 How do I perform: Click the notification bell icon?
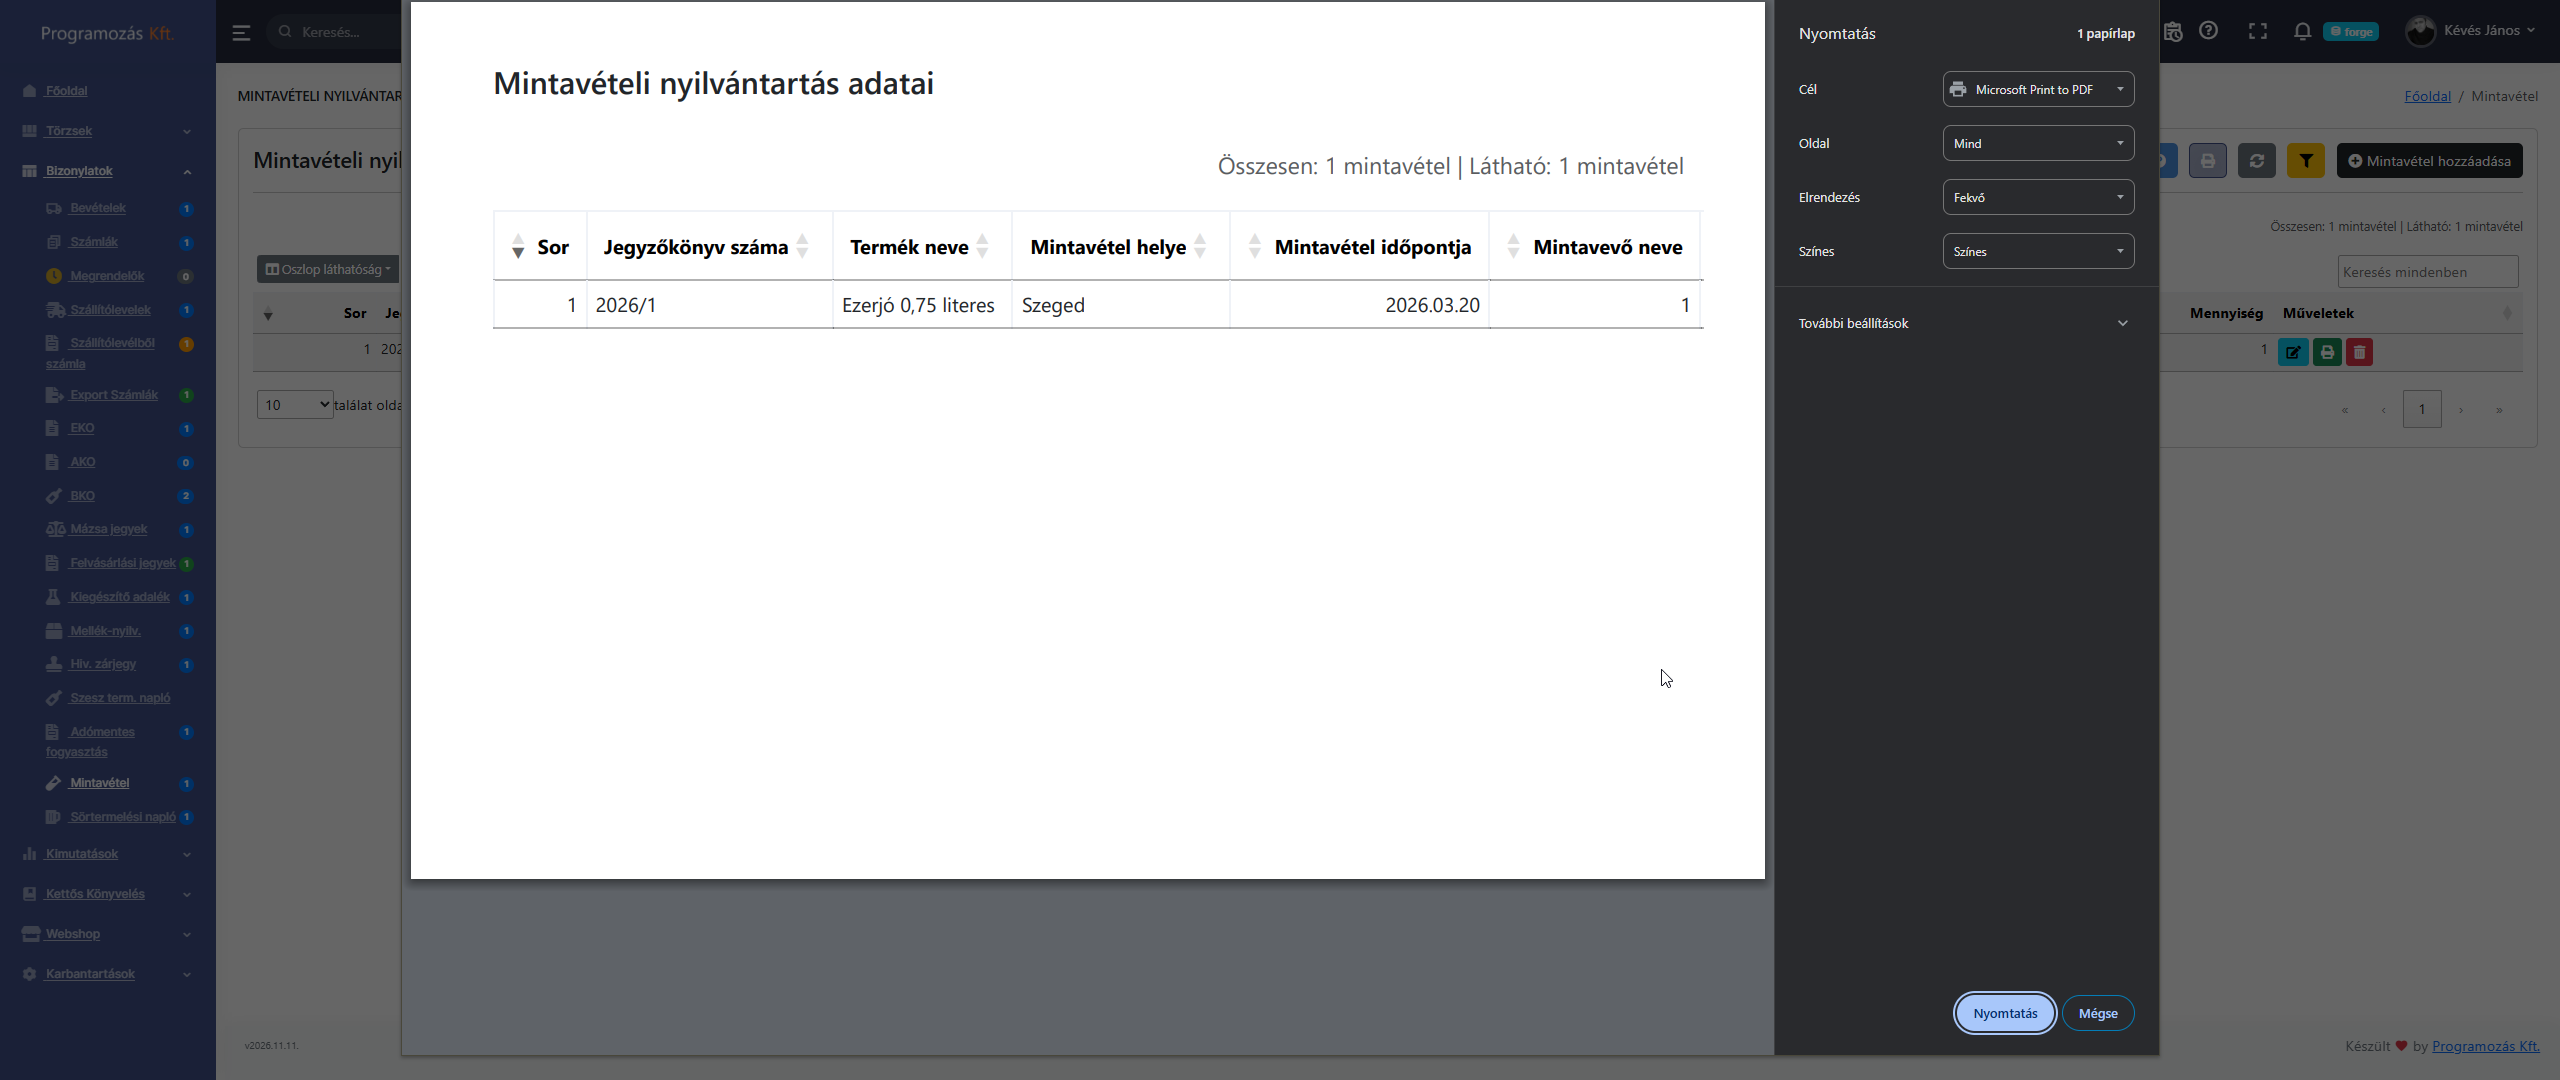click(x=2302, y=31)
